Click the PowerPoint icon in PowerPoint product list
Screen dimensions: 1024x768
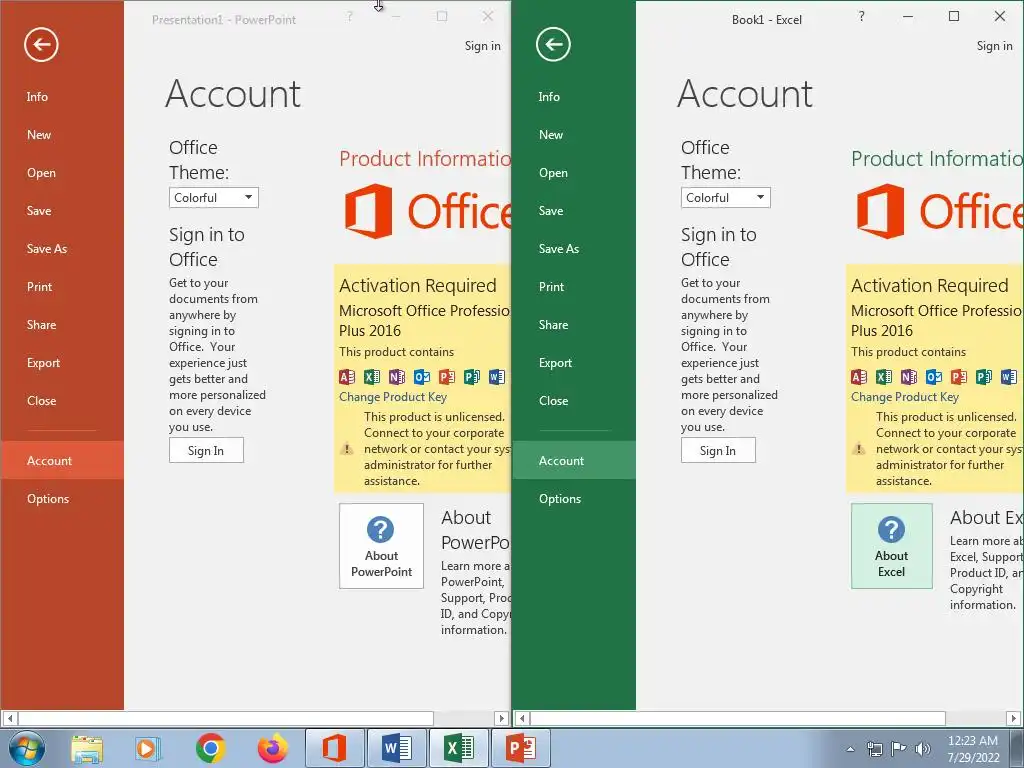click(447, 377)
